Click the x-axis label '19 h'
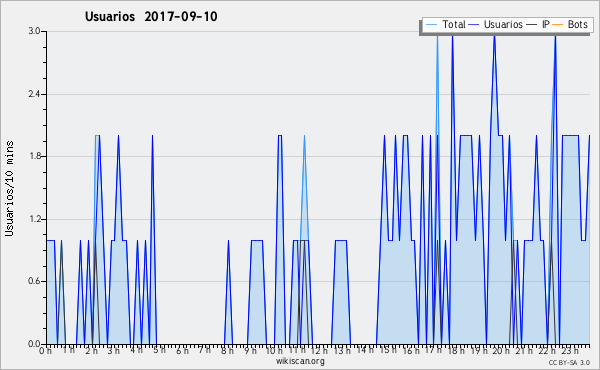The width and height of the screenshot is (600, 370). [478, 350]
